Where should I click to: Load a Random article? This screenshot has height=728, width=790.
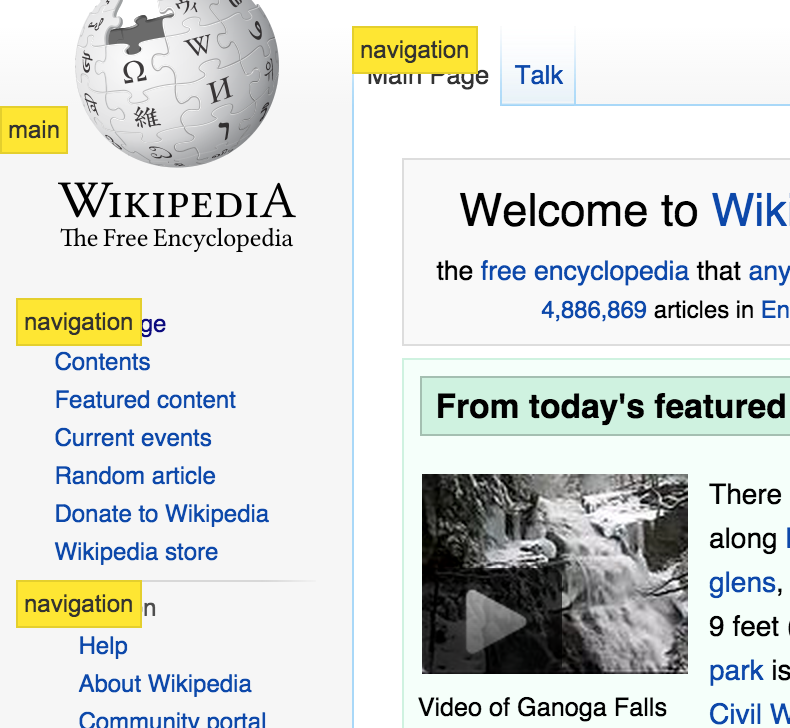pyautogui.click(x=135, y=476)
